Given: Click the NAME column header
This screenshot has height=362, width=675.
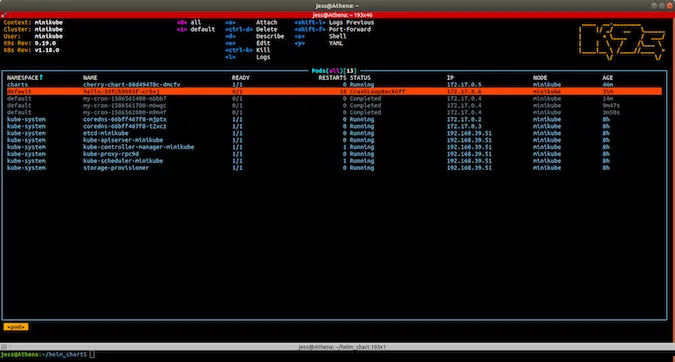Looking at the screenshot, I should pos(90,77).
